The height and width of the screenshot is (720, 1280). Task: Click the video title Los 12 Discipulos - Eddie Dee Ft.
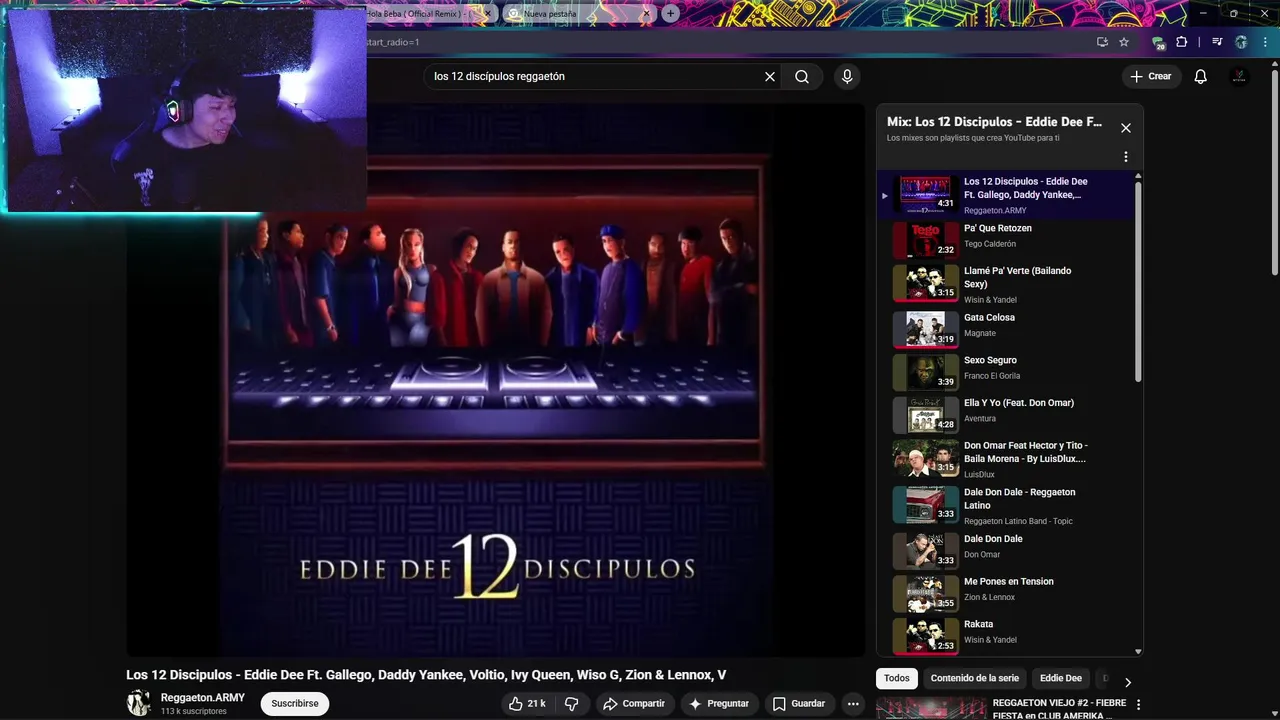pyautogui.click(x=426, y=675)
